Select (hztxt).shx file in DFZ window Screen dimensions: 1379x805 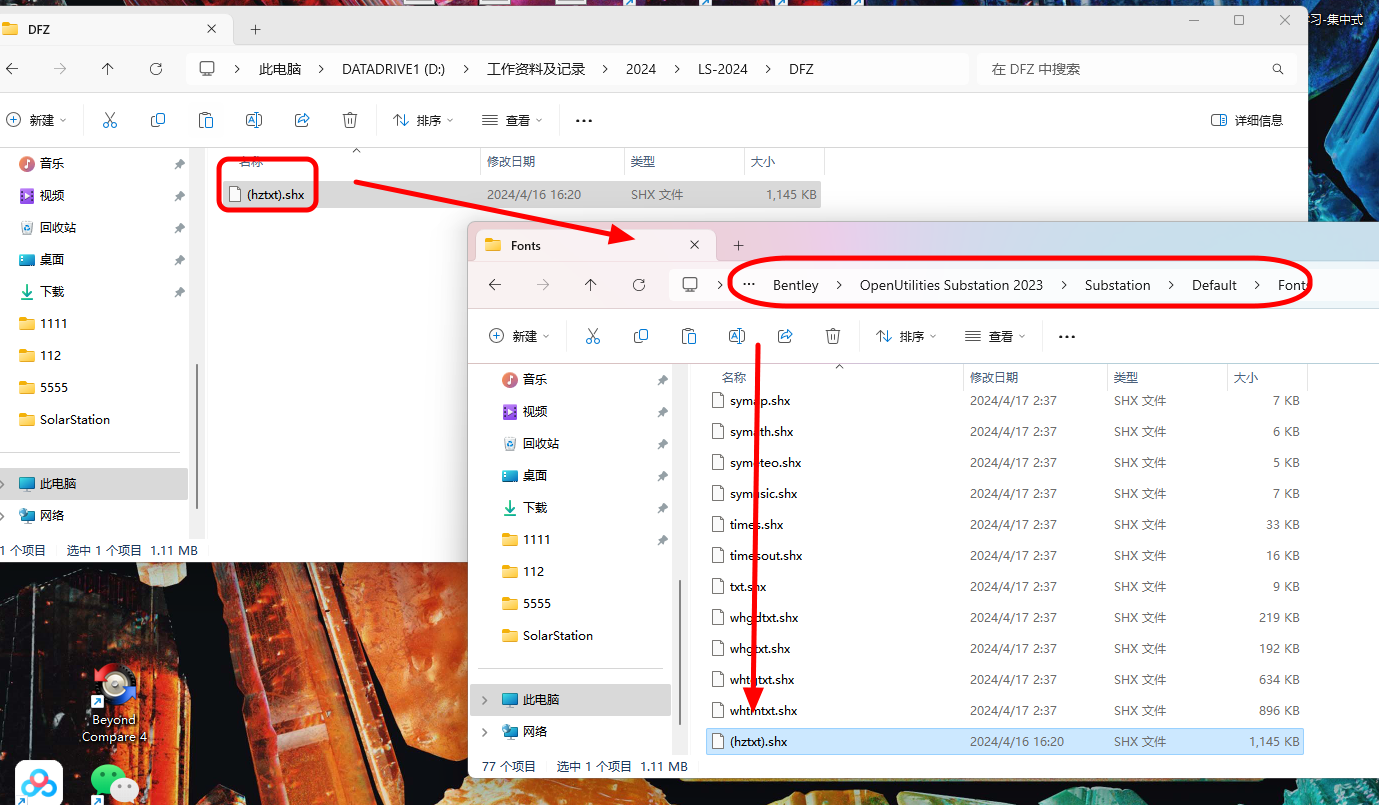[523, 194]
